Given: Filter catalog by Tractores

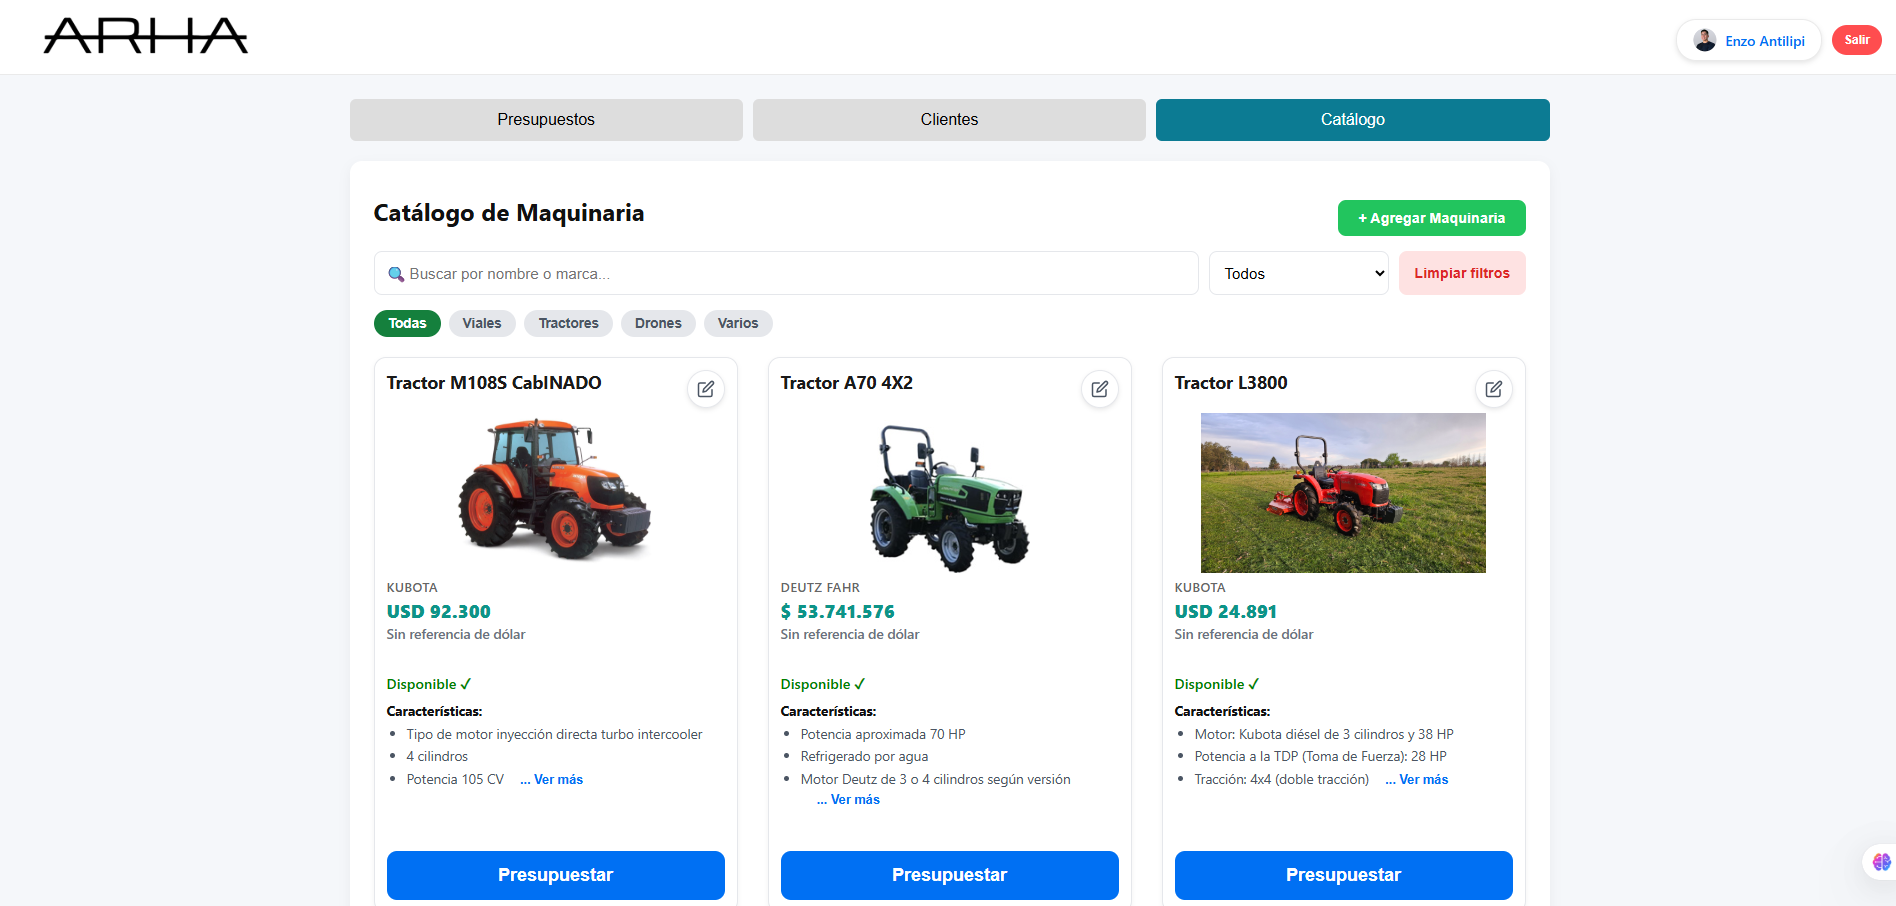Looking at the screenshot, I should click(x=568, y=323).
